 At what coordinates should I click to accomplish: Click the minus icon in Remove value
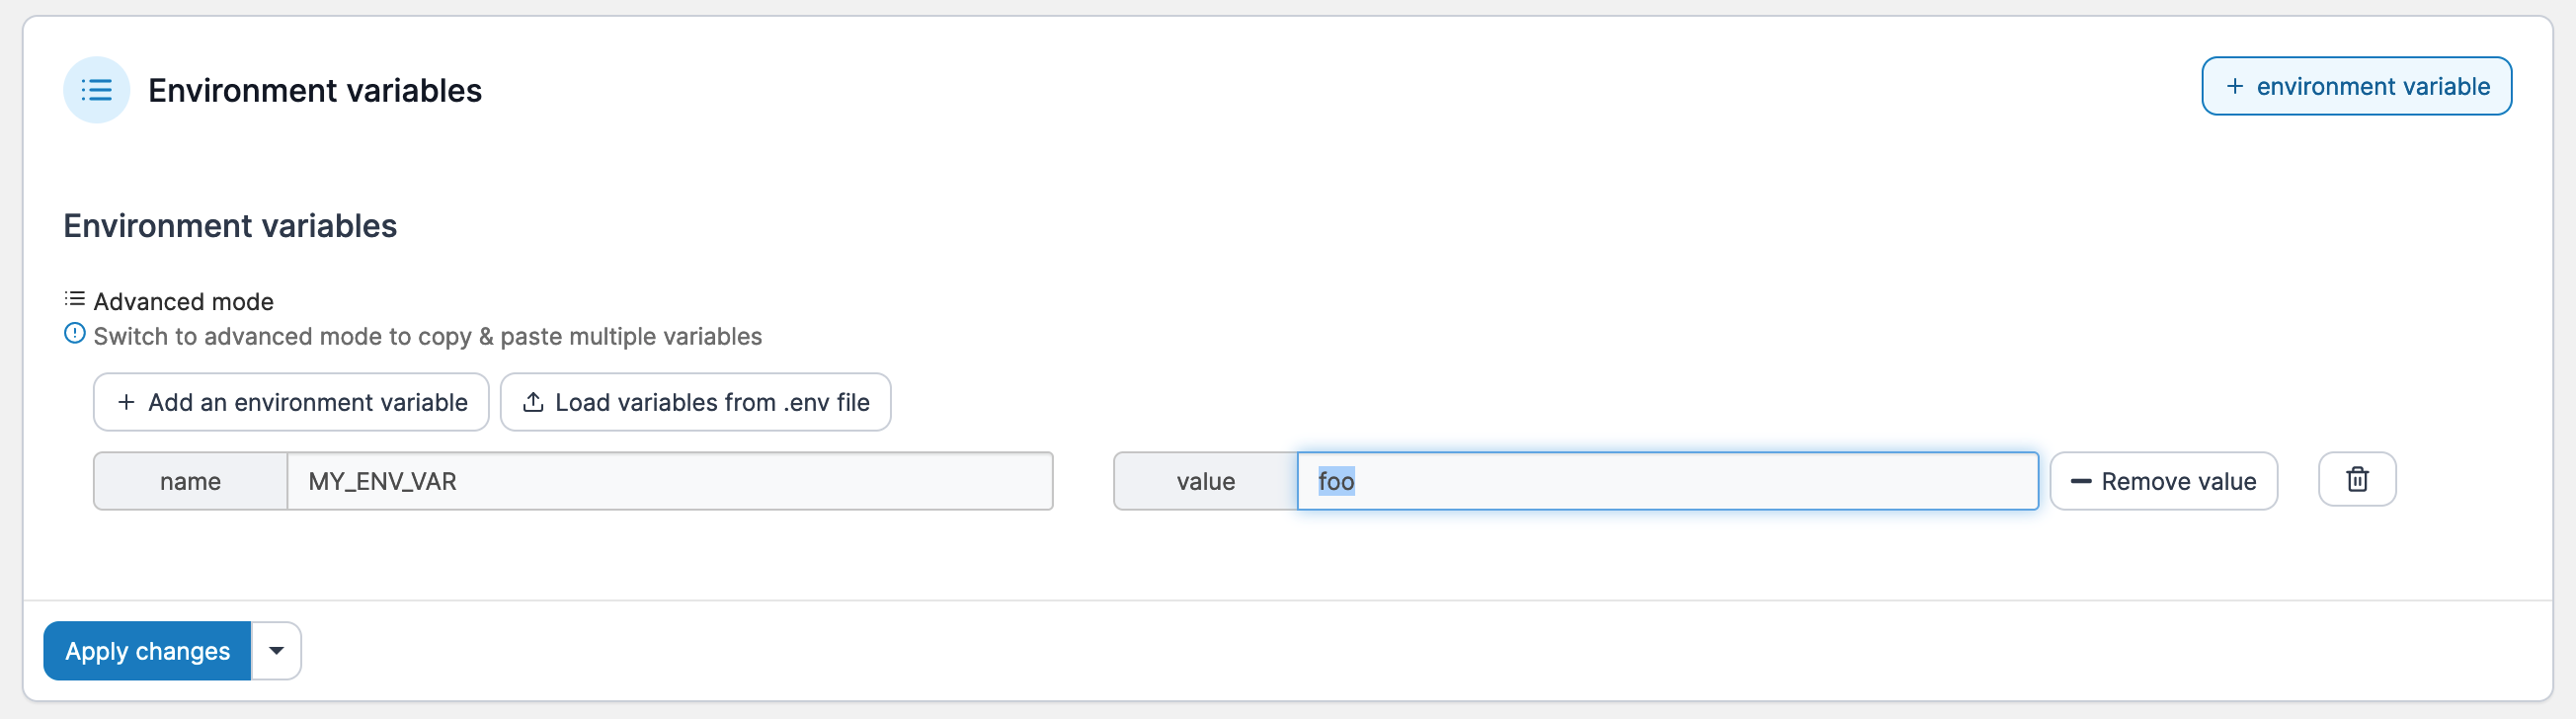(x=2080, y=481)
